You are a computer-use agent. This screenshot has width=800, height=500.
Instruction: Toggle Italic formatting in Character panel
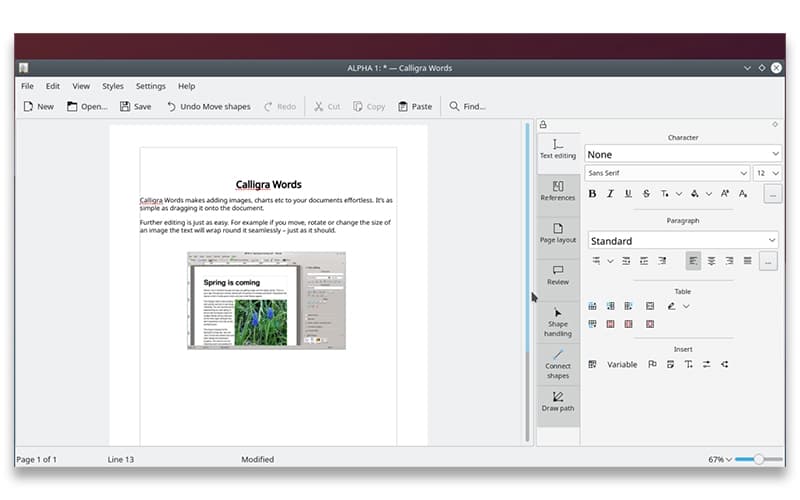pos(610,194)
